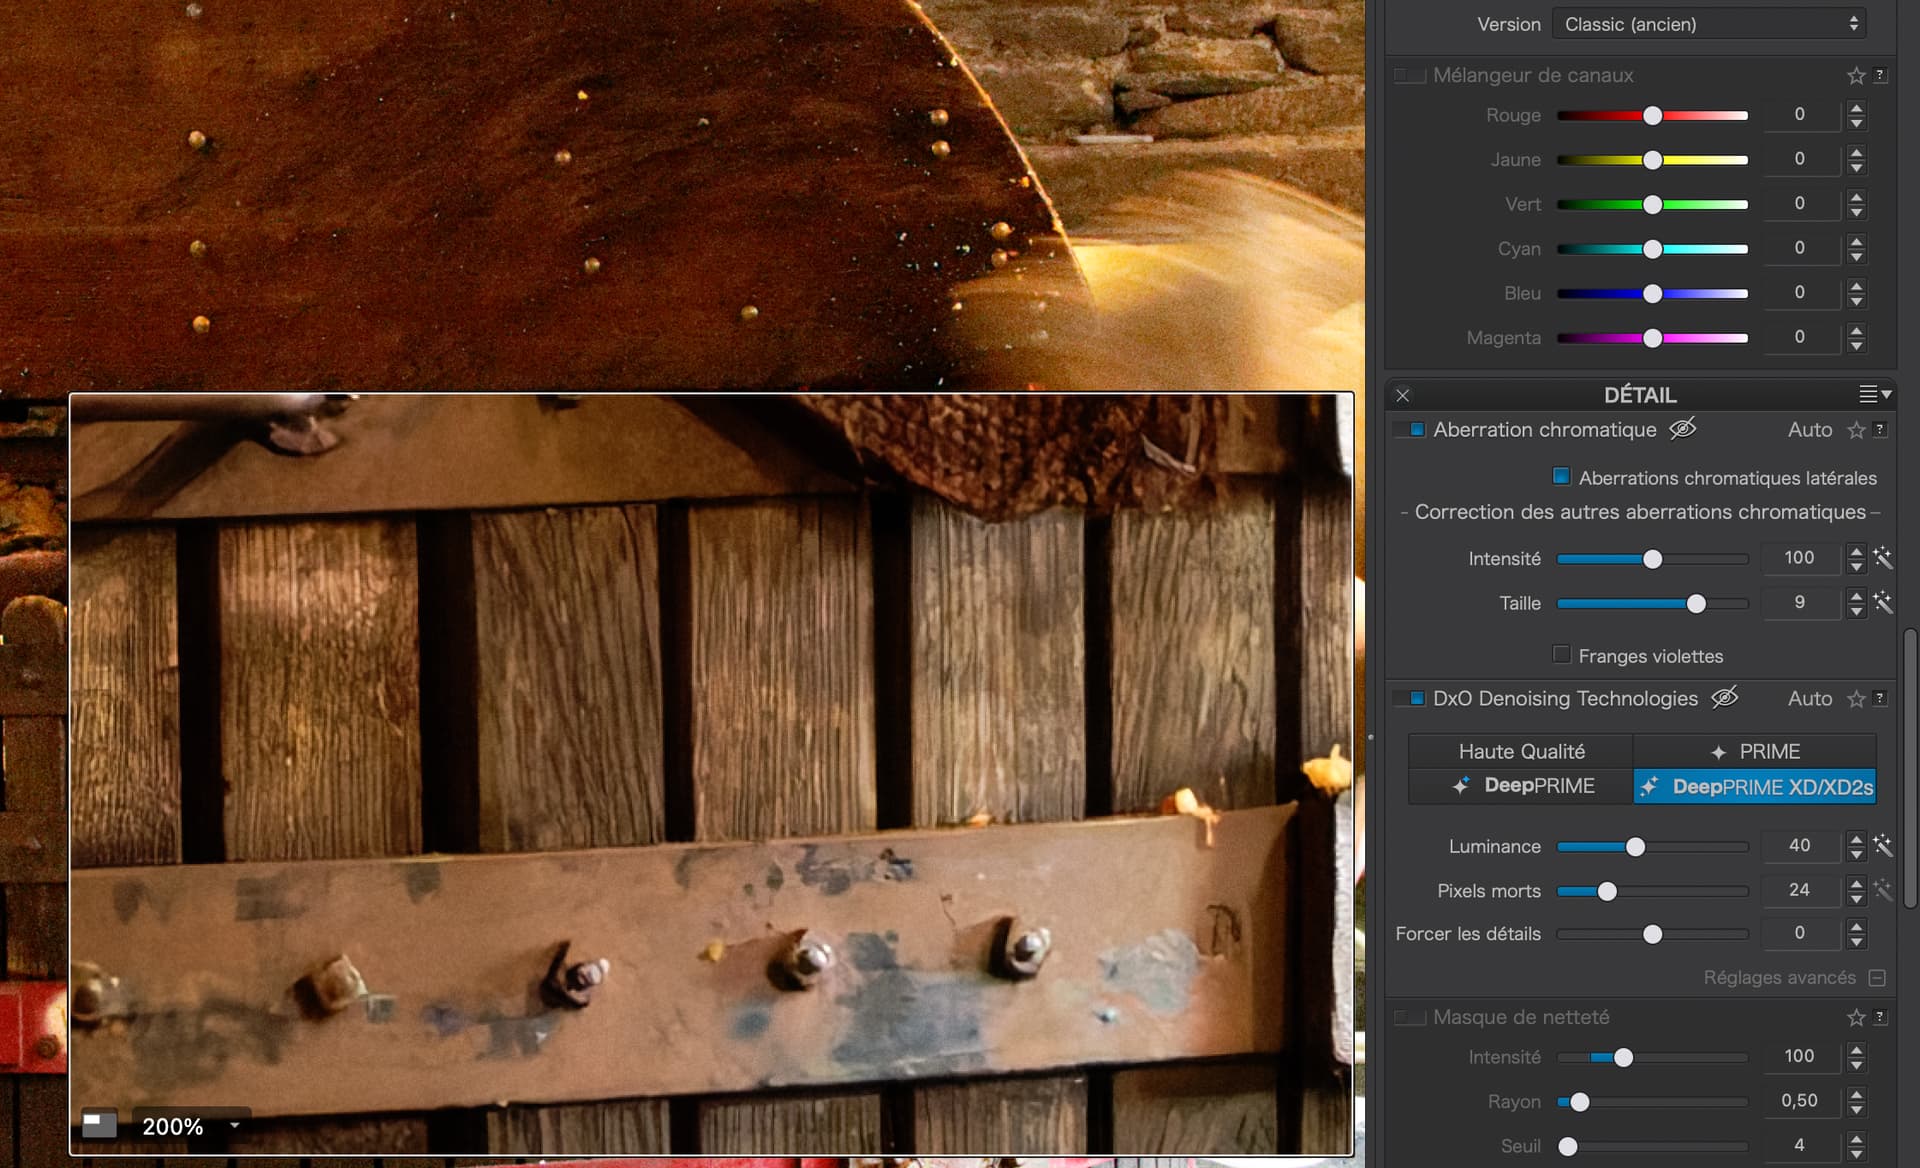Viewport: 1920px width, 1168px height.
Task: Open the Version Classic (ancien) dropdown
Action: [1709, 24]
